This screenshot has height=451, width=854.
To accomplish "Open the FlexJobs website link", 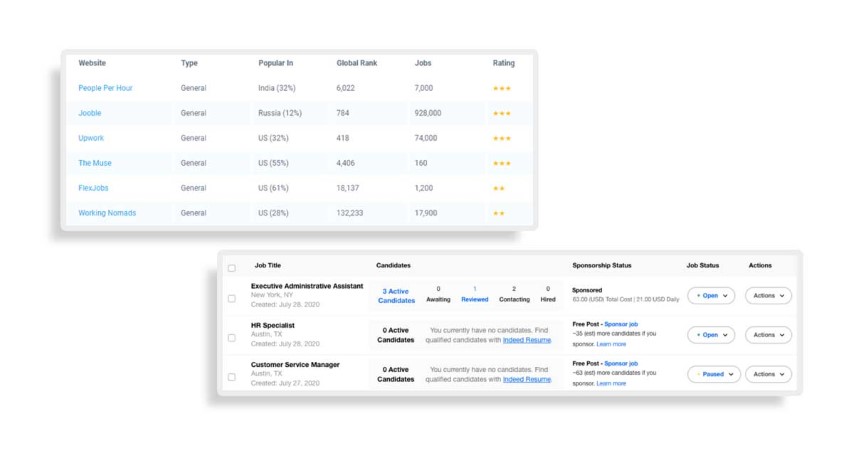I will [x=93, y=188].
